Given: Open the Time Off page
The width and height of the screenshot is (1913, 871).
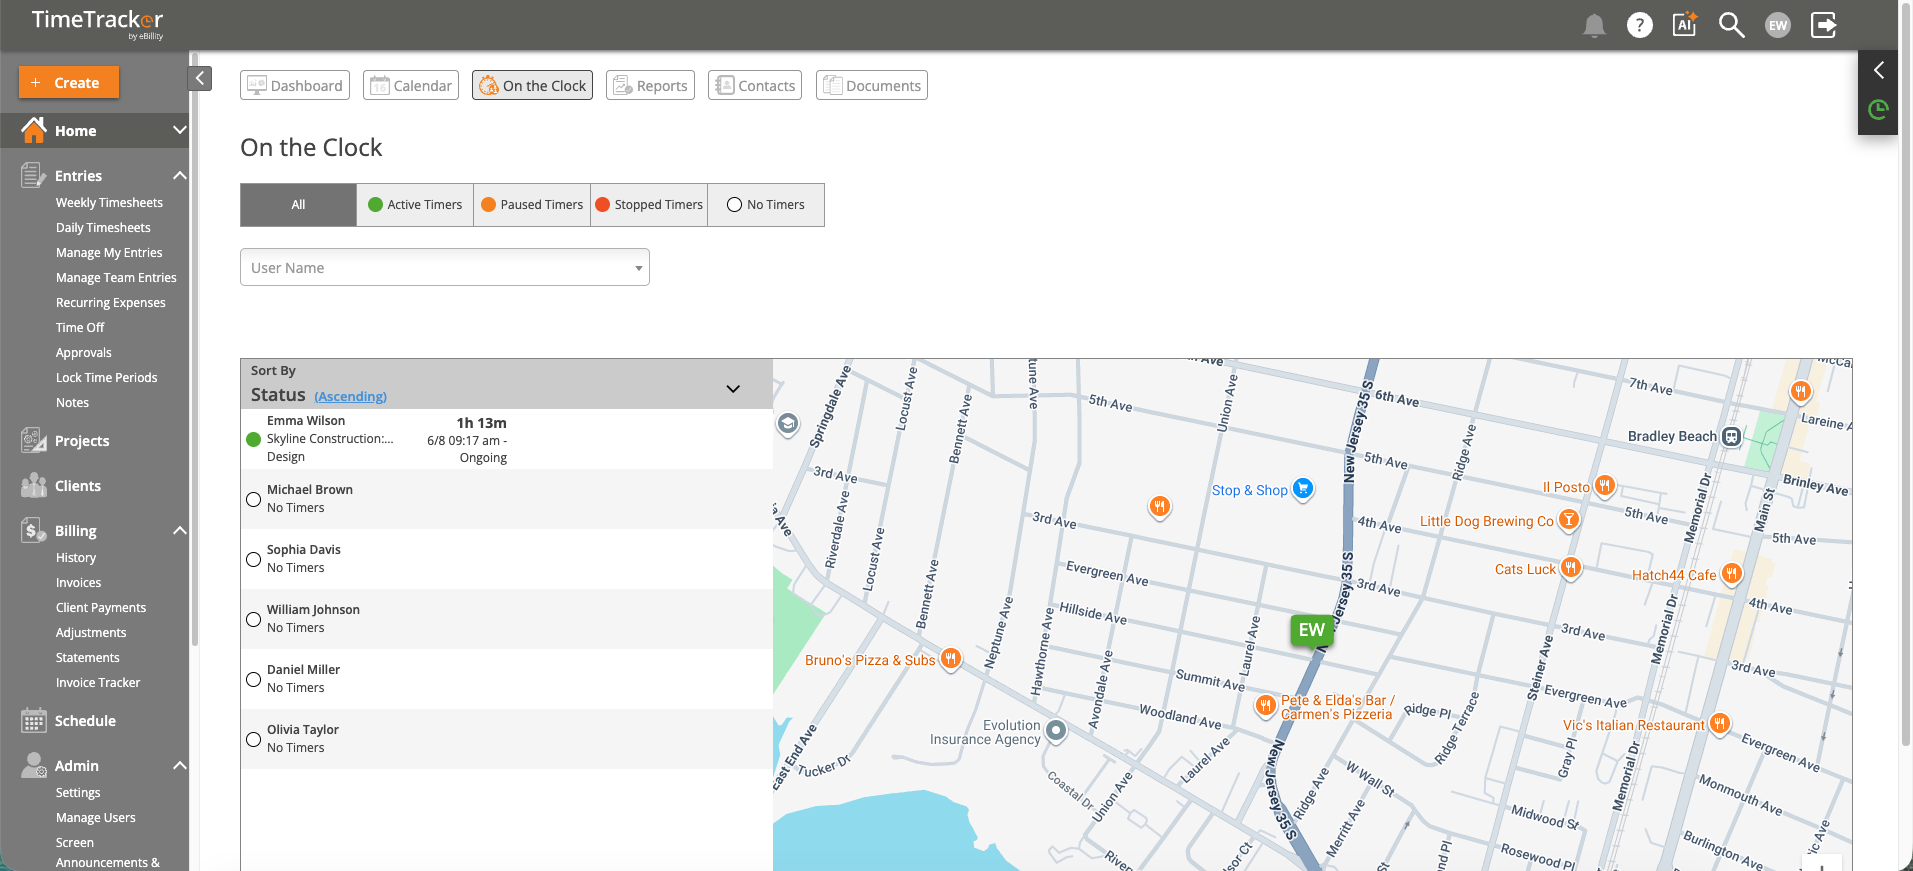Looking at the screenshot, I should click(80, 327).
